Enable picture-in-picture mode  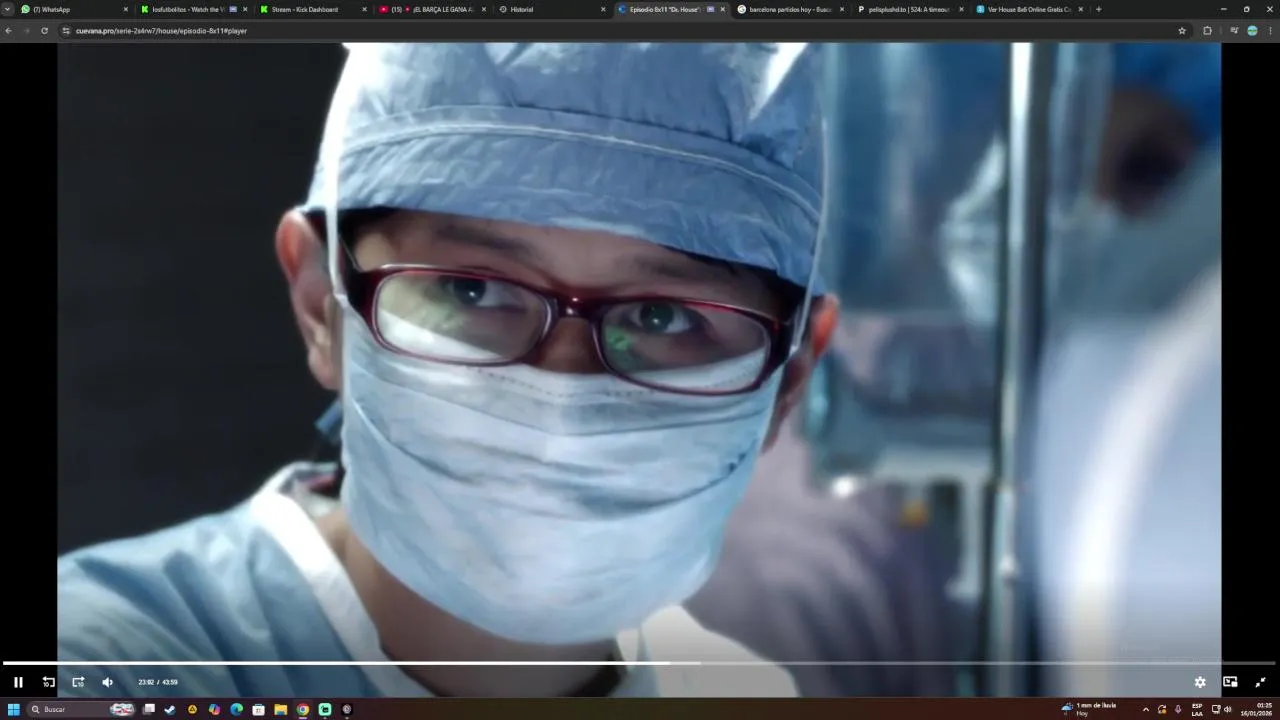tap(1230, 682)
